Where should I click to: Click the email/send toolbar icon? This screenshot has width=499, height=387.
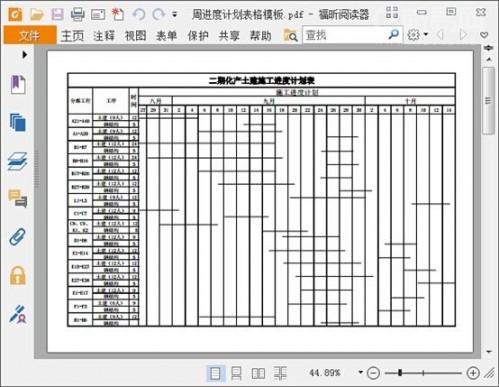(x=98, y=14)
